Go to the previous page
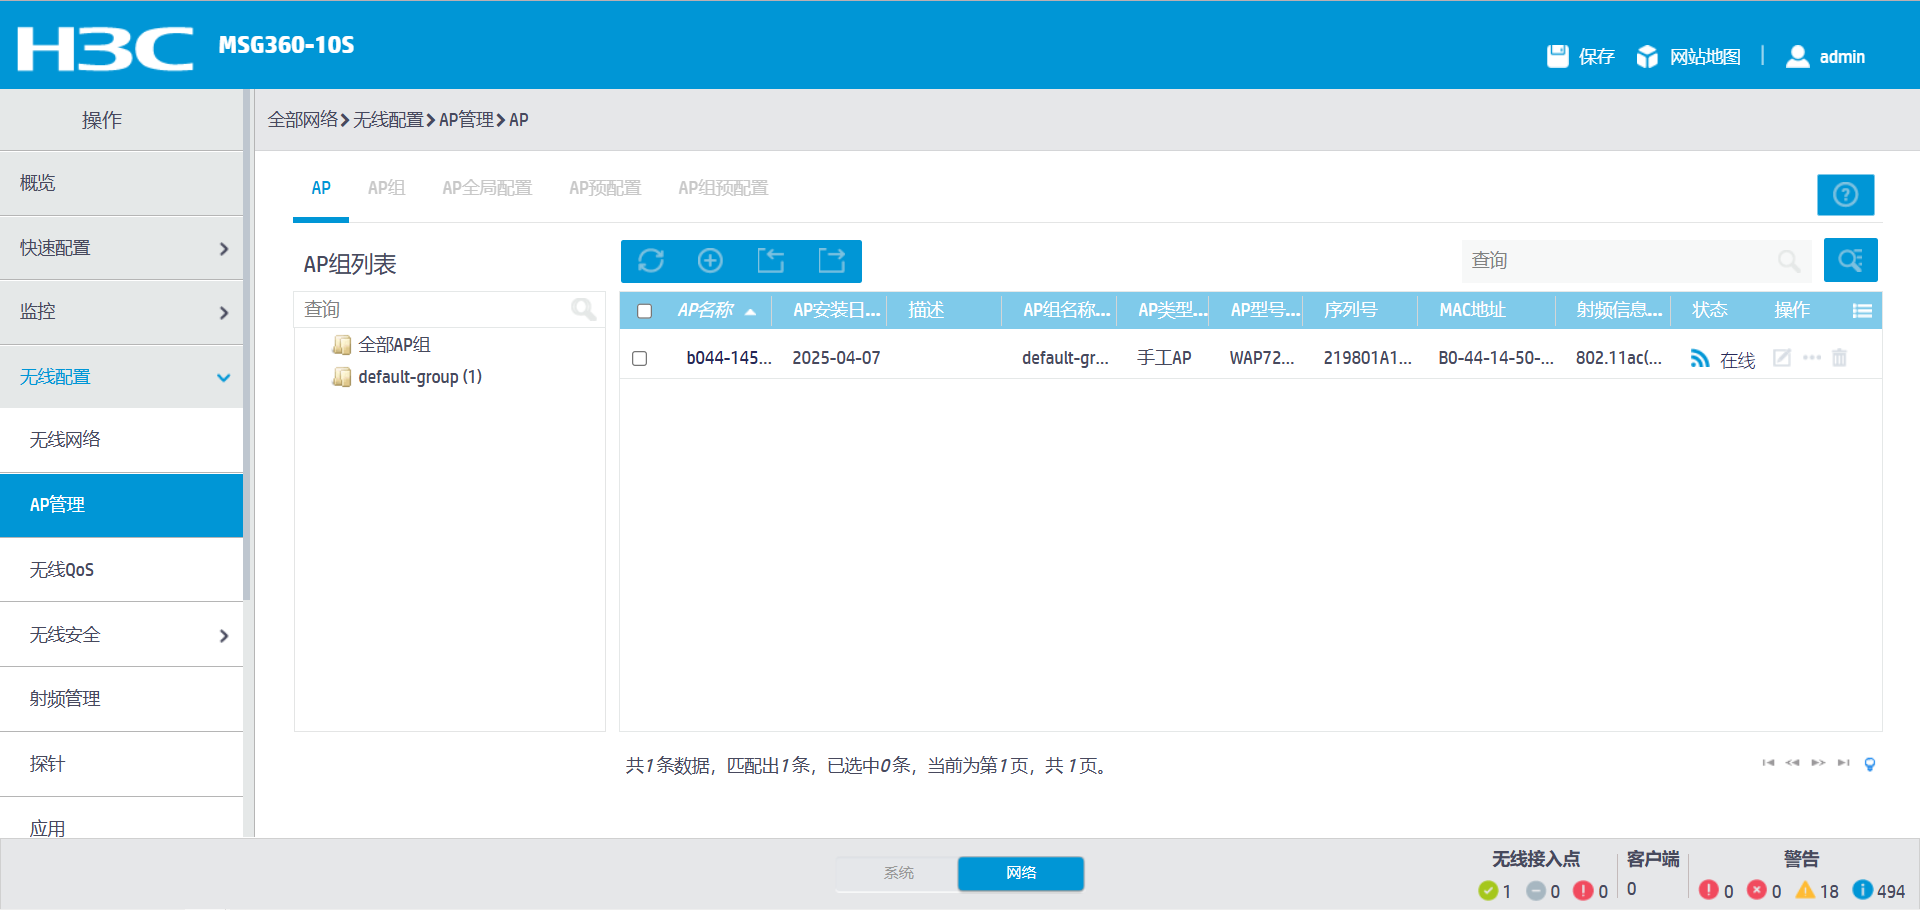The image size is (1920, 910). coord(1792,763)
